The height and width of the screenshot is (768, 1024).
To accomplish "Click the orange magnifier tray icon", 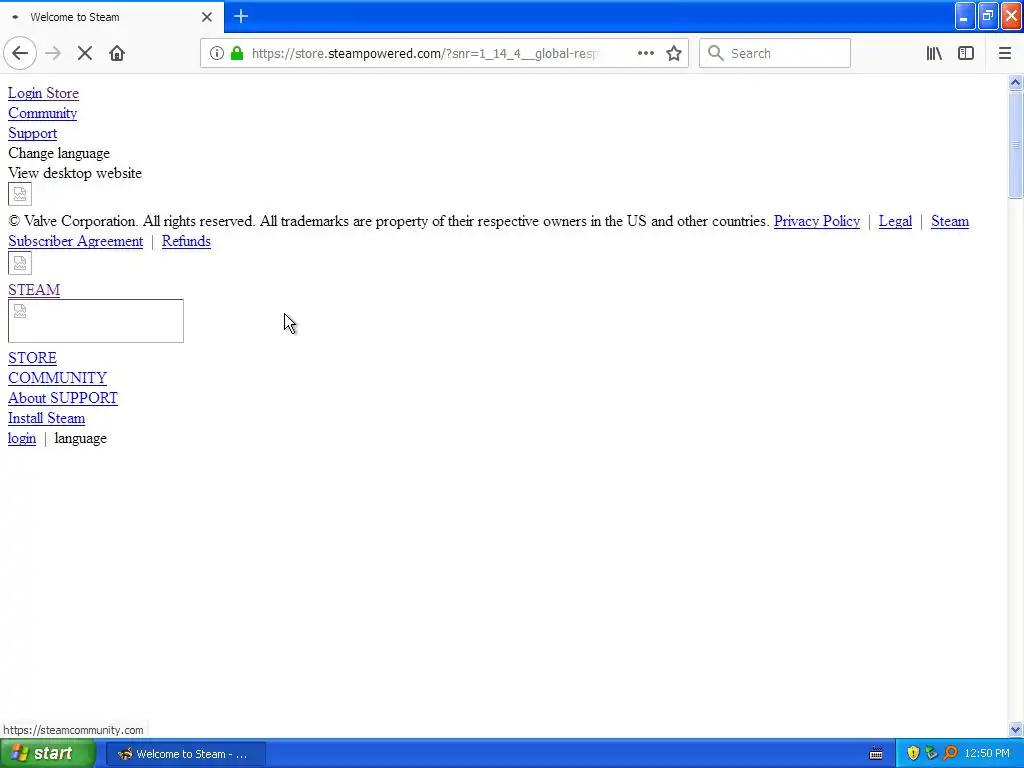I will coord(950,754).
